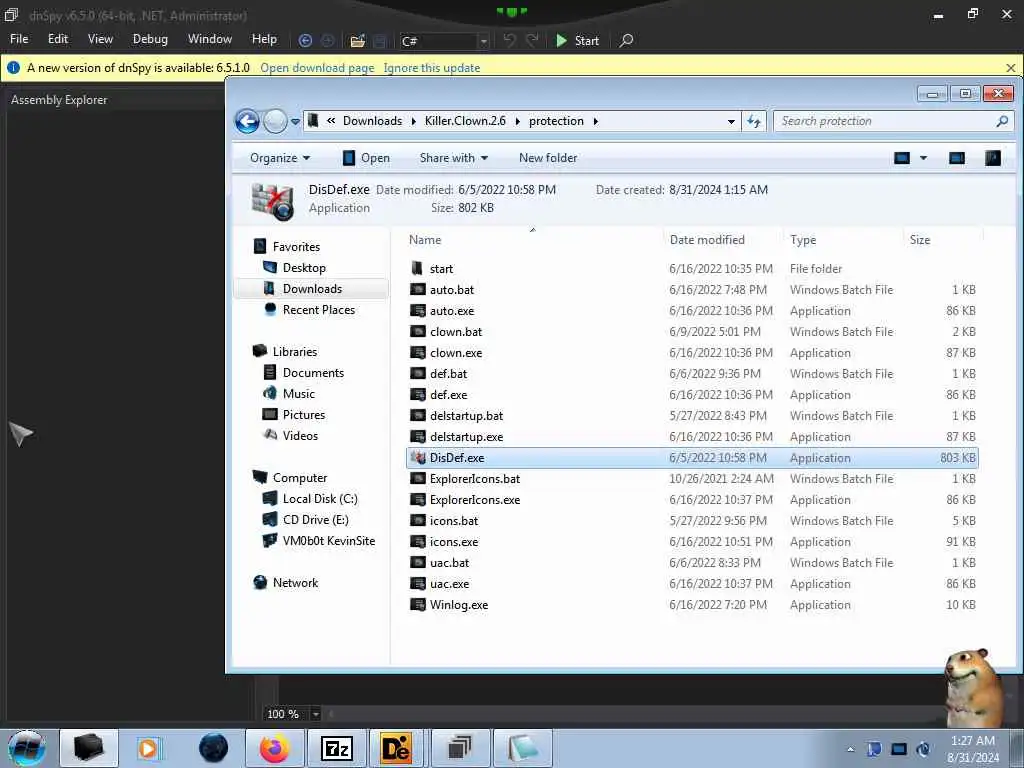Select Recent Places in navigation pane

[318, 310]
